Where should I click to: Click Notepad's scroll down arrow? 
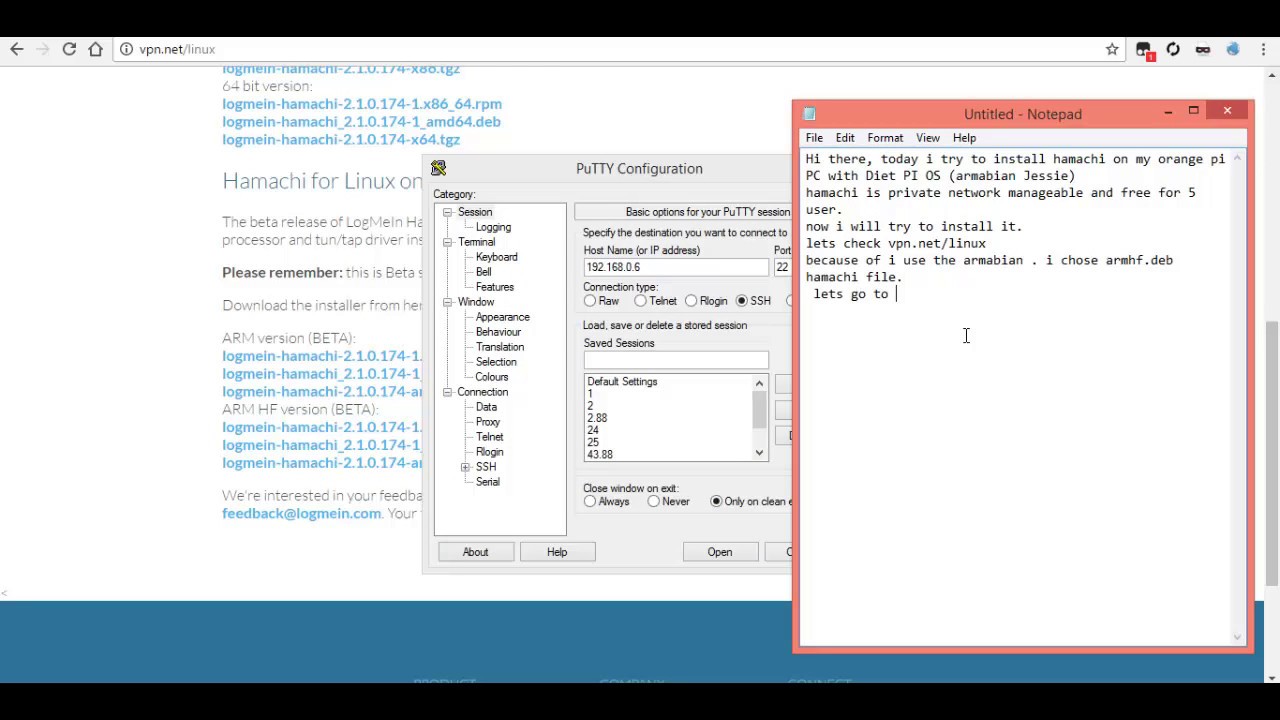click(x=1238, y=637)
